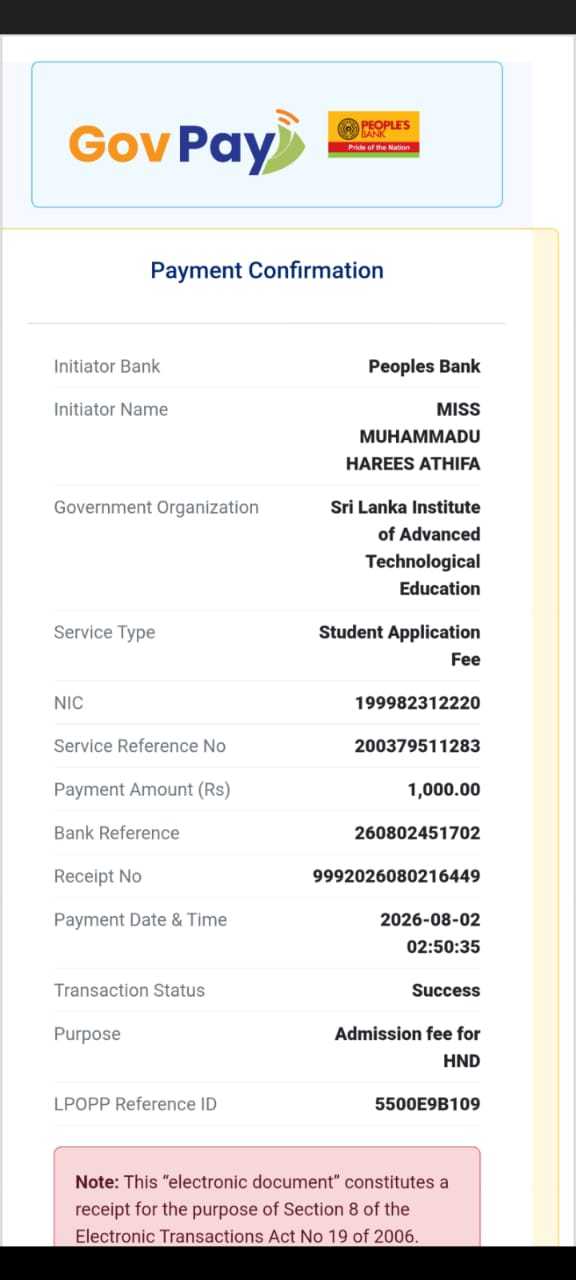Viewport: 576px width, 1280px height.
Task: Click the Success transaction status
Action: 446,990
